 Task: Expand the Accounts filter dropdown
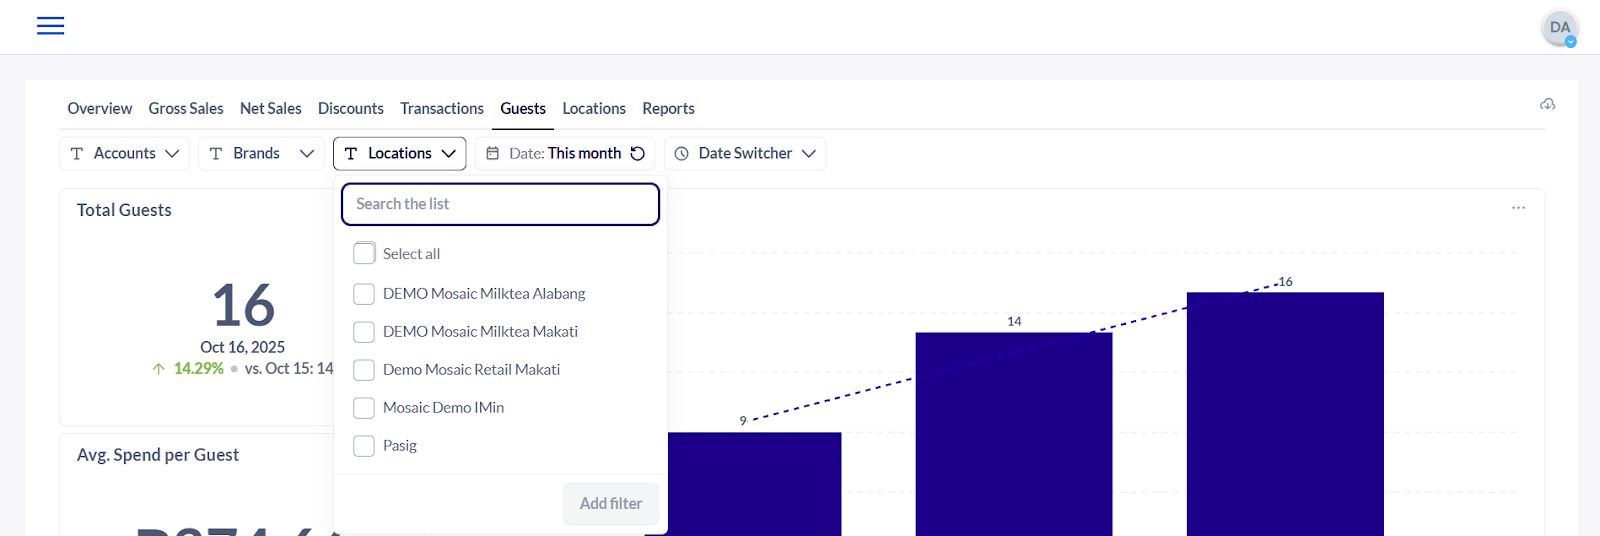click(124, 153)
